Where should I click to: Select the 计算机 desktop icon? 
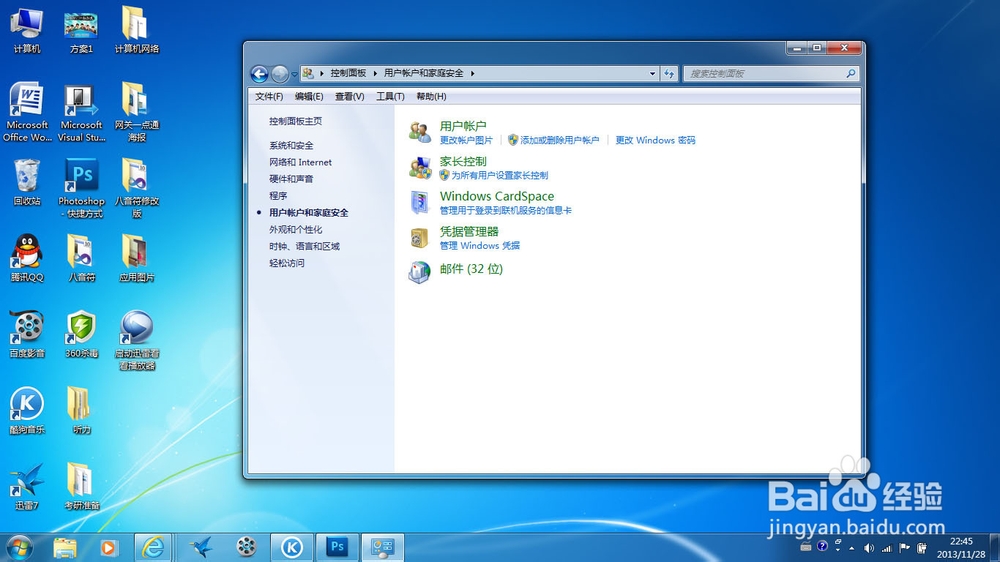coord(27,22)
